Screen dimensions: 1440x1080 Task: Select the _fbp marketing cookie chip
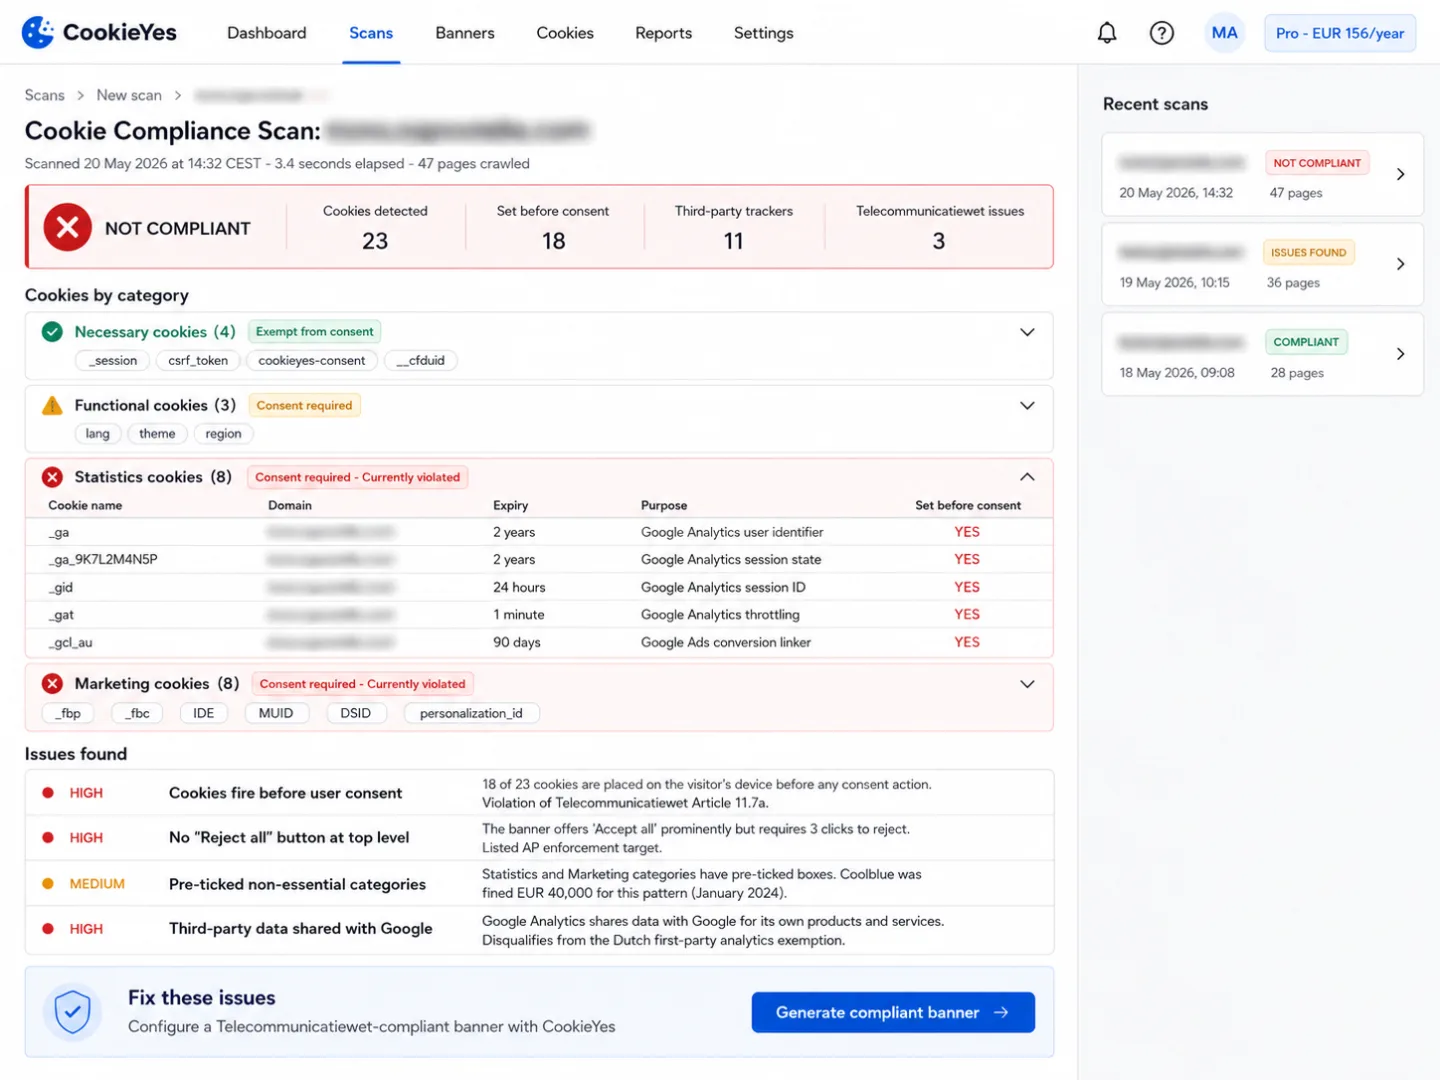coord(68,713)
